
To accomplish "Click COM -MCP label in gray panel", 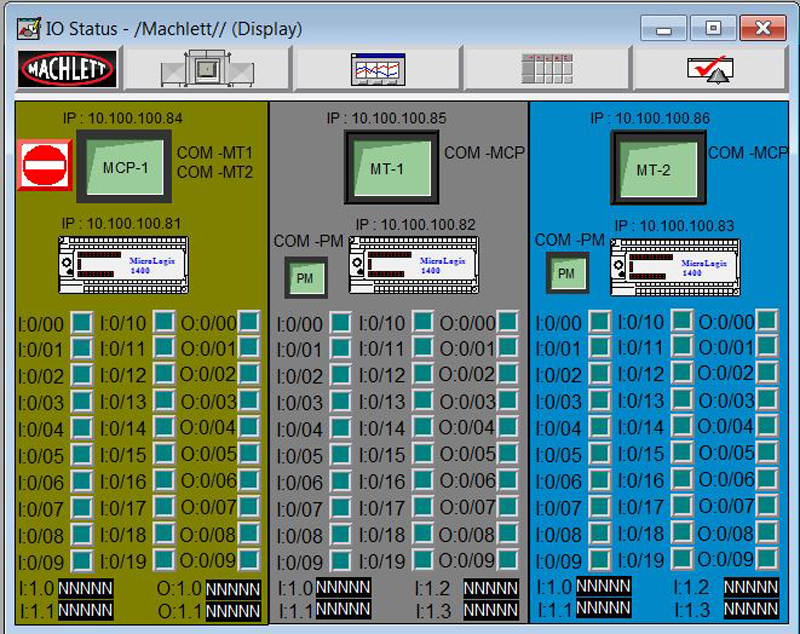I will (484, 153).
